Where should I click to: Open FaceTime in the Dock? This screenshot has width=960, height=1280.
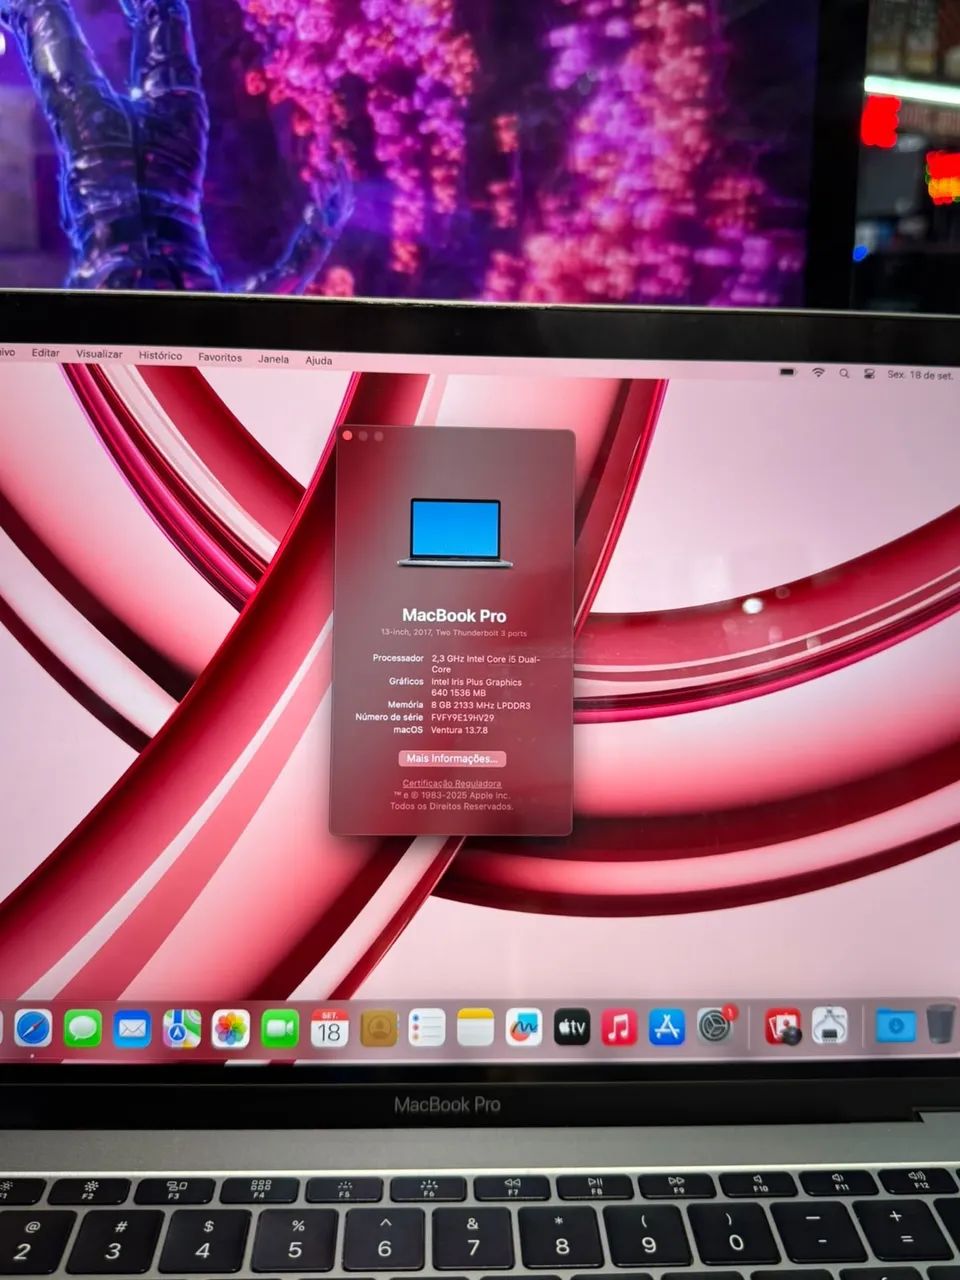tap(280, 1028)
